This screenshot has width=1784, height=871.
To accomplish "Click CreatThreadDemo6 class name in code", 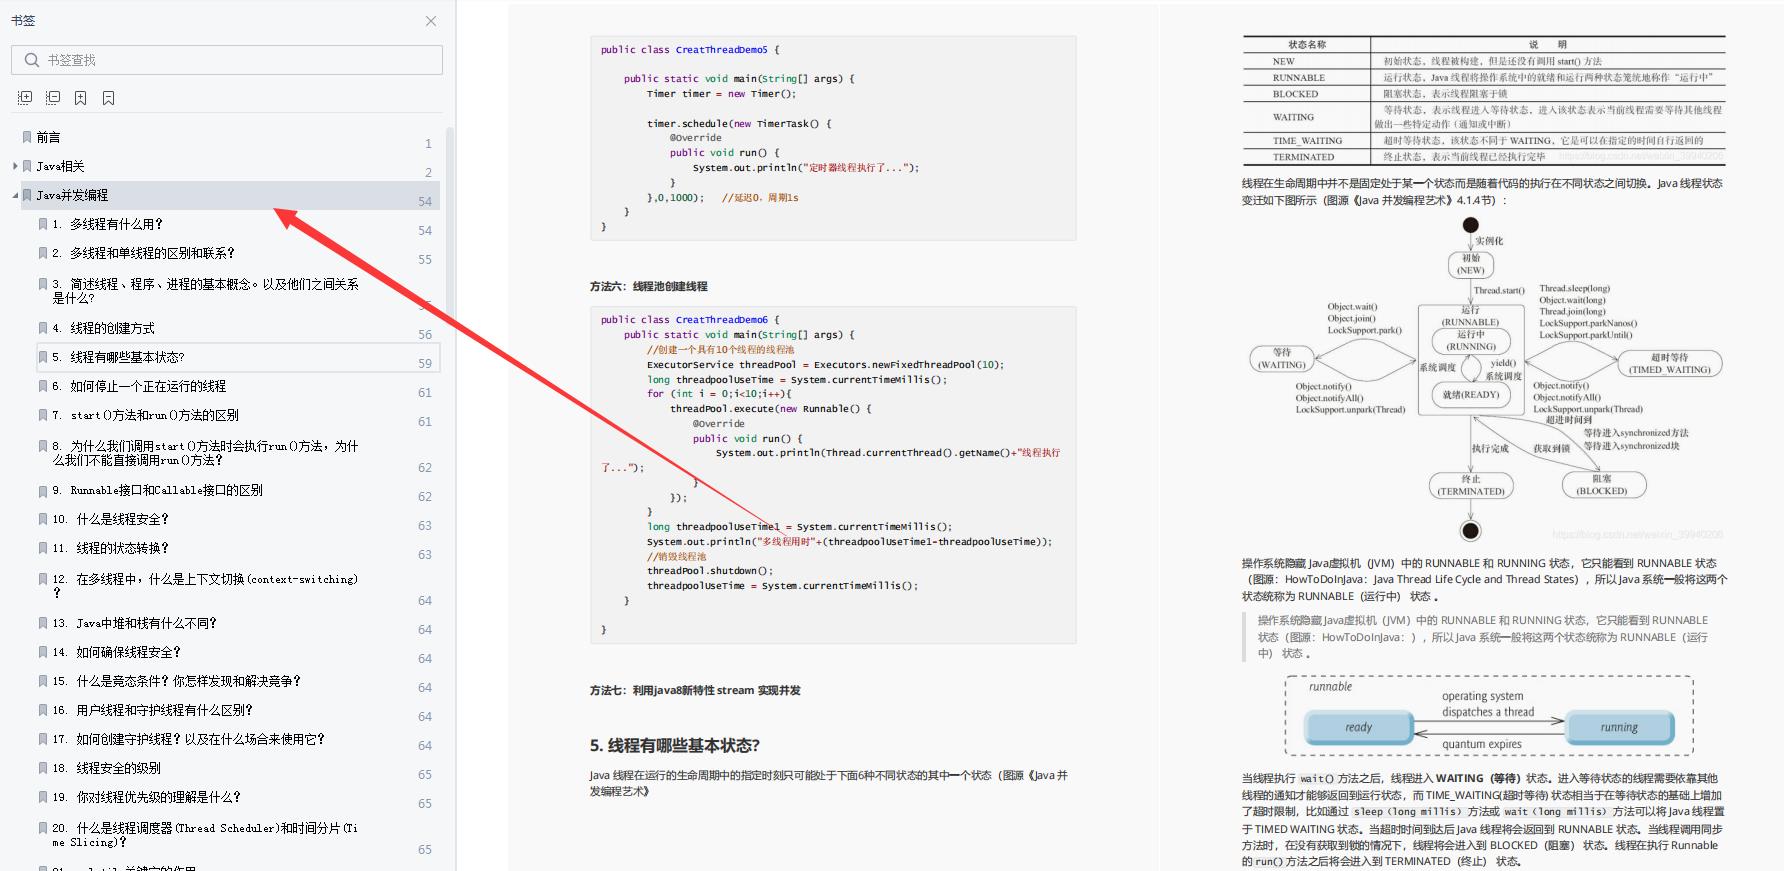I will click(x=721, y=320).
